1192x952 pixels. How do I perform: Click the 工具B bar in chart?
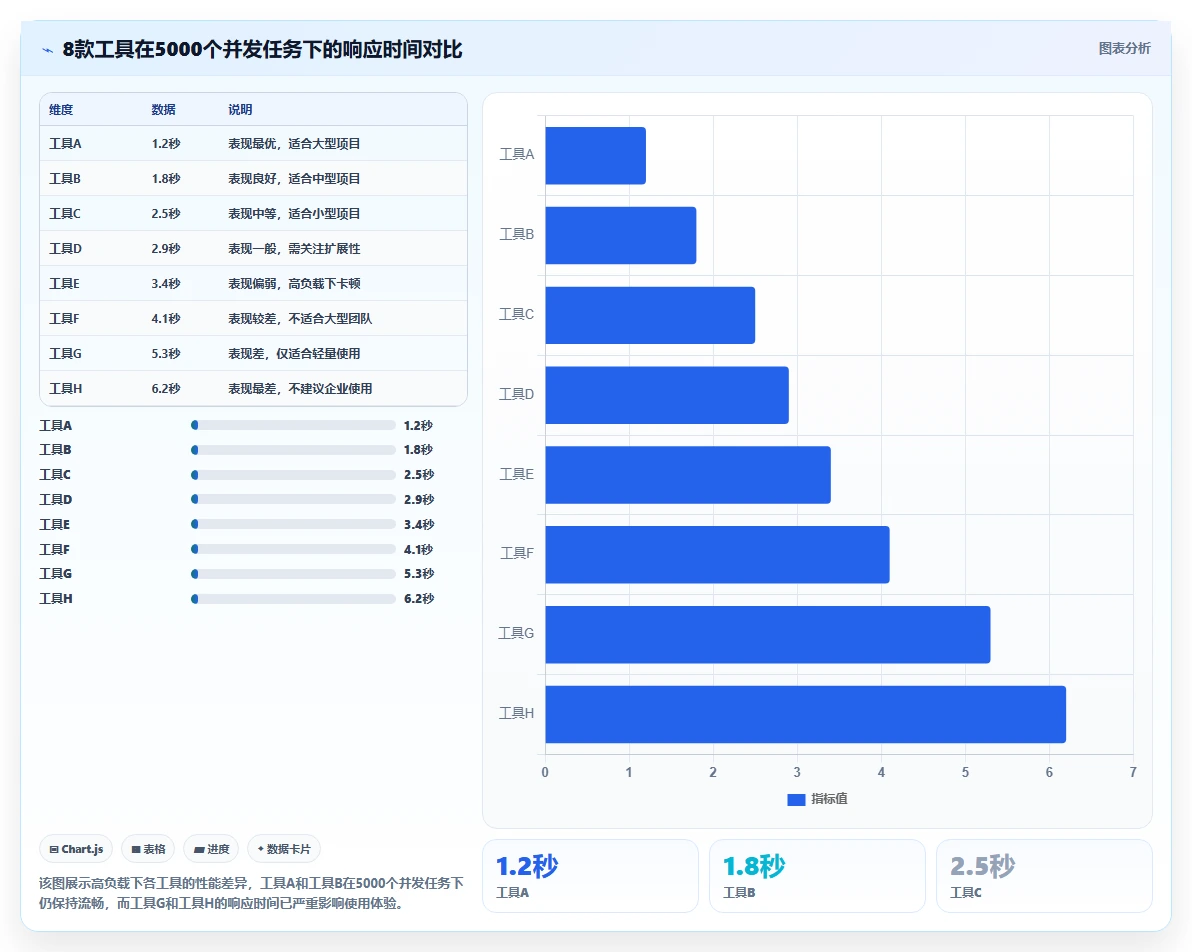pyautogui.click(x=620, y=235)
